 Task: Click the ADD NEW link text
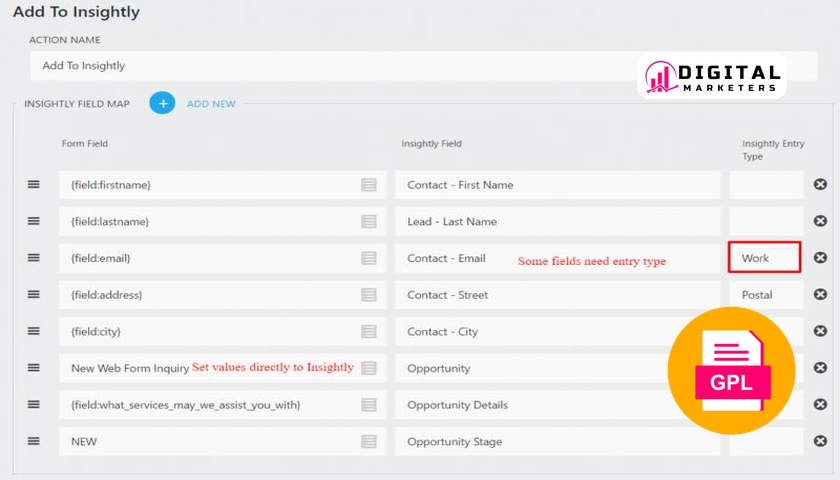(x=211, y=104)
